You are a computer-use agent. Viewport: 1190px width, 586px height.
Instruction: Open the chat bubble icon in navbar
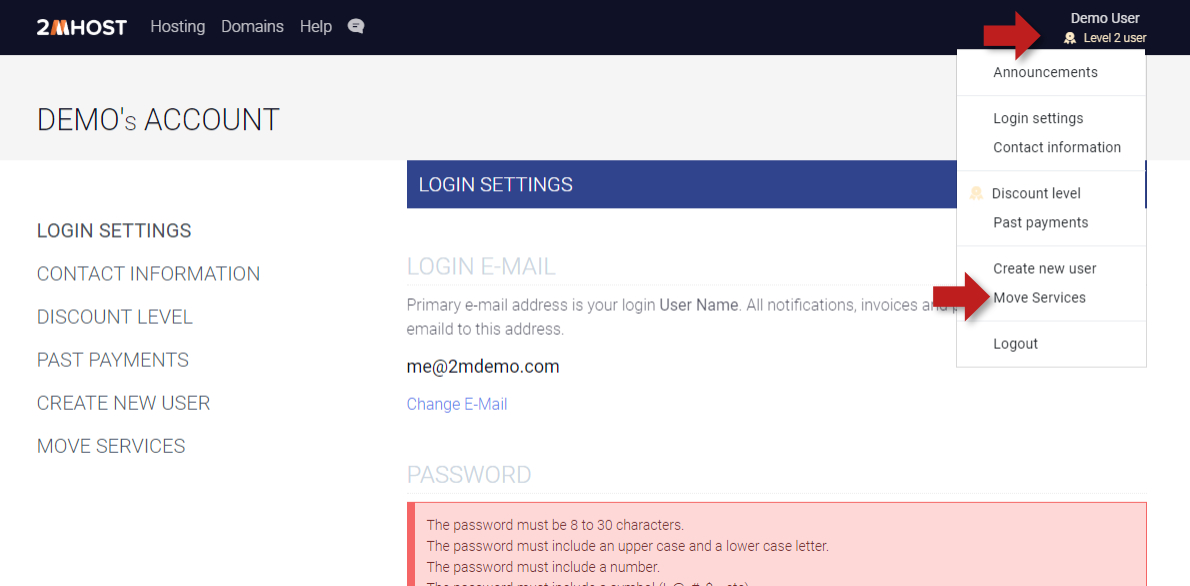point(356,27)
